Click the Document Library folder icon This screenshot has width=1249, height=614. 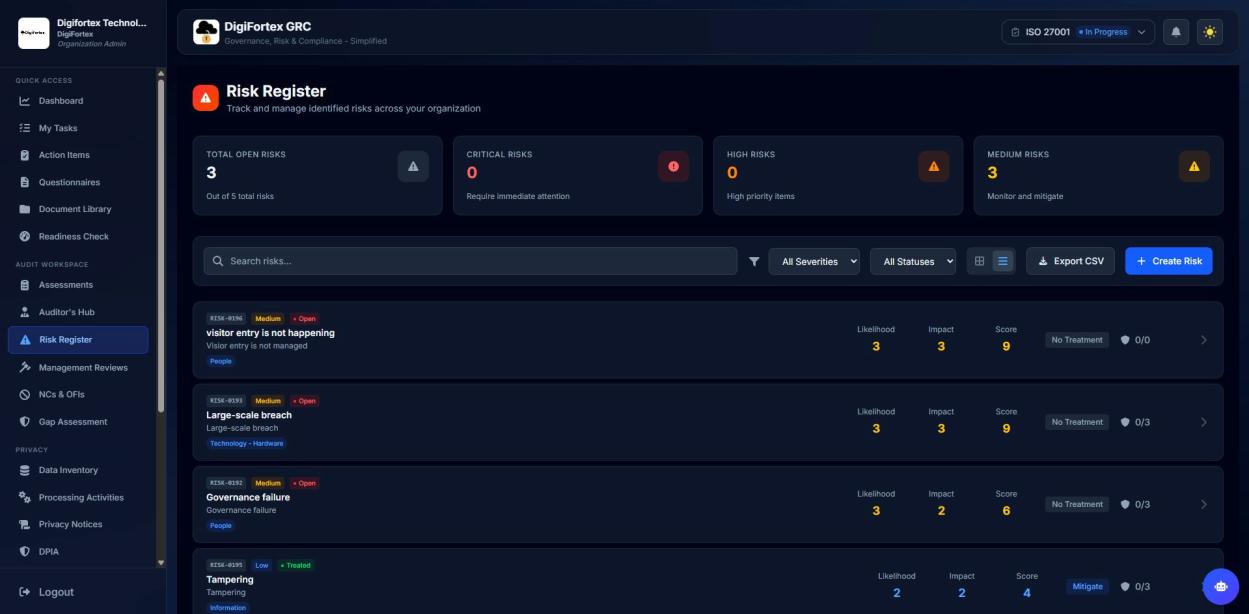click(x=25, y=209)
